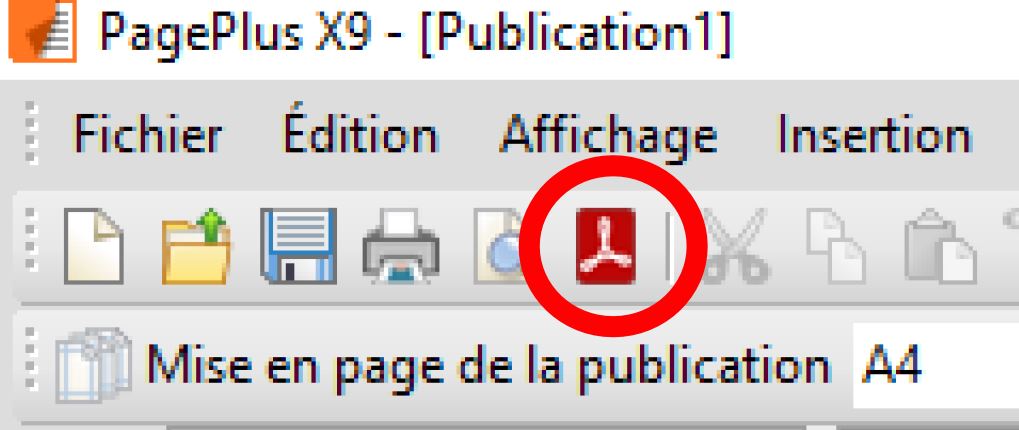Open the A4 paper size dropdown
The height and width of the screenshot is (430, 1019).
pyautogui.click(x=936, y=366)
